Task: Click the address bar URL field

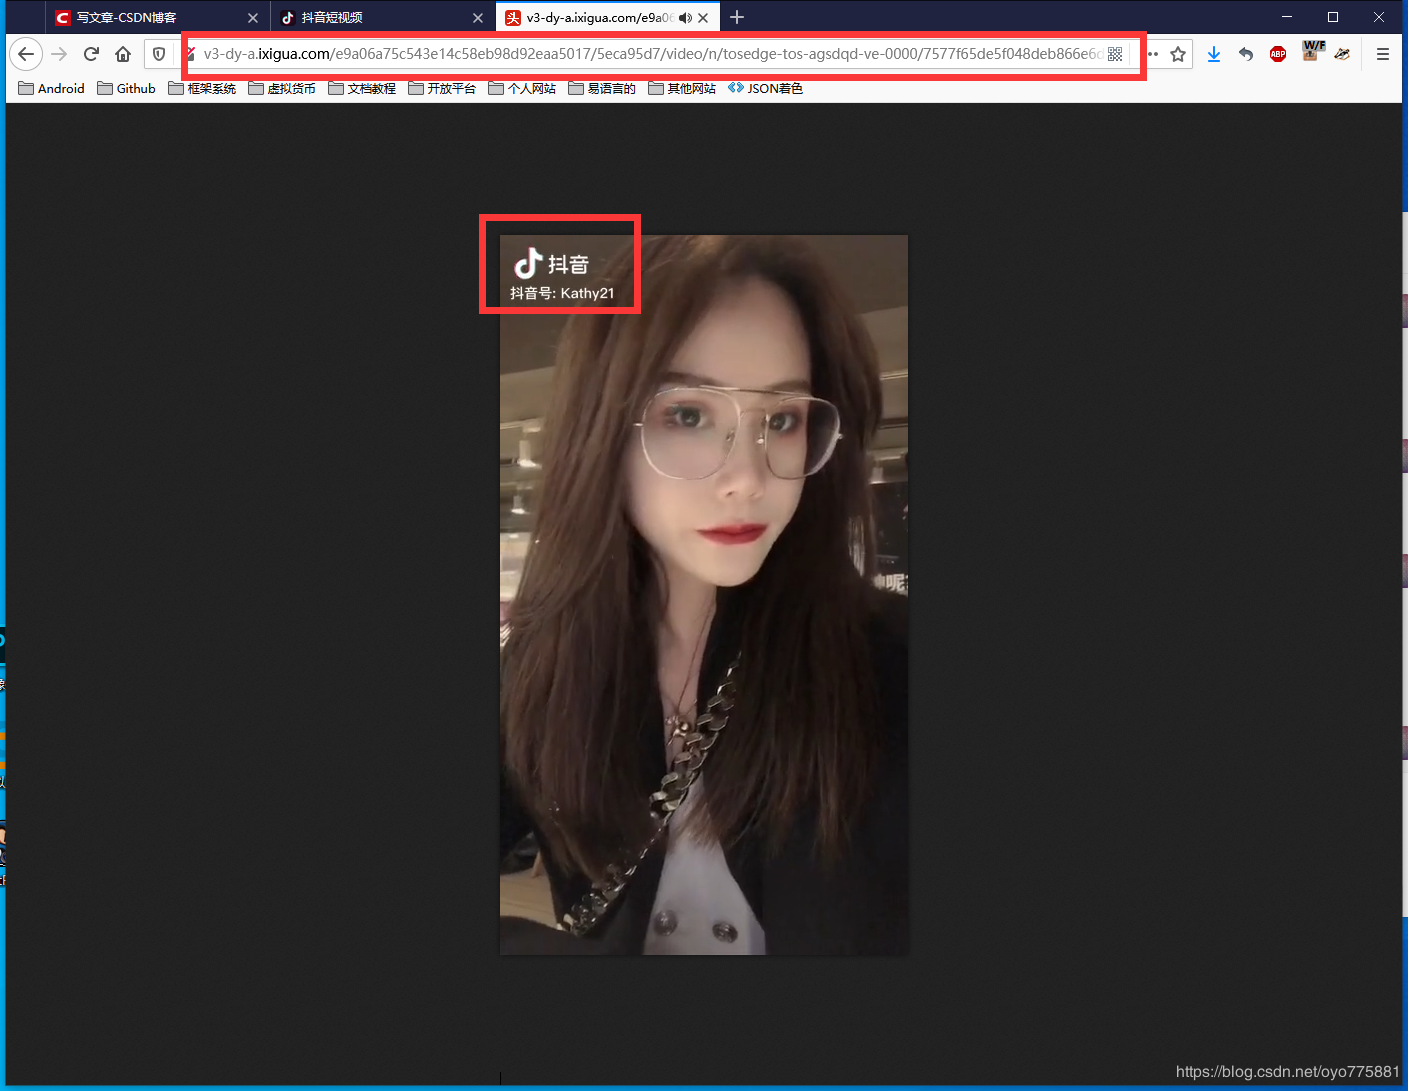Action: tap(650, 54)
